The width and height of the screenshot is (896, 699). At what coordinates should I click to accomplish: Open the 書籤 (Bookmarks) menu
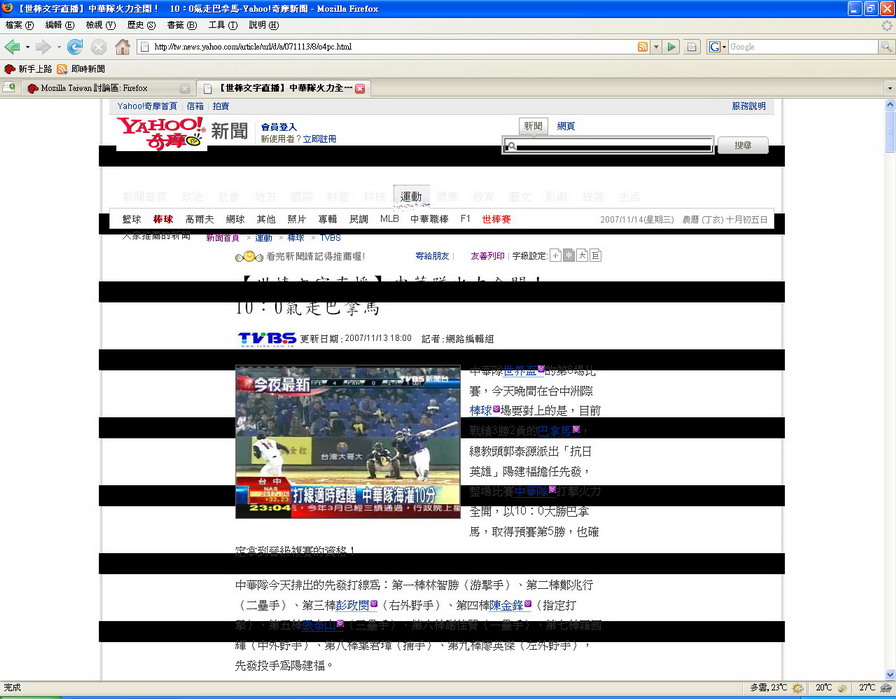click(x=182, y=25)
